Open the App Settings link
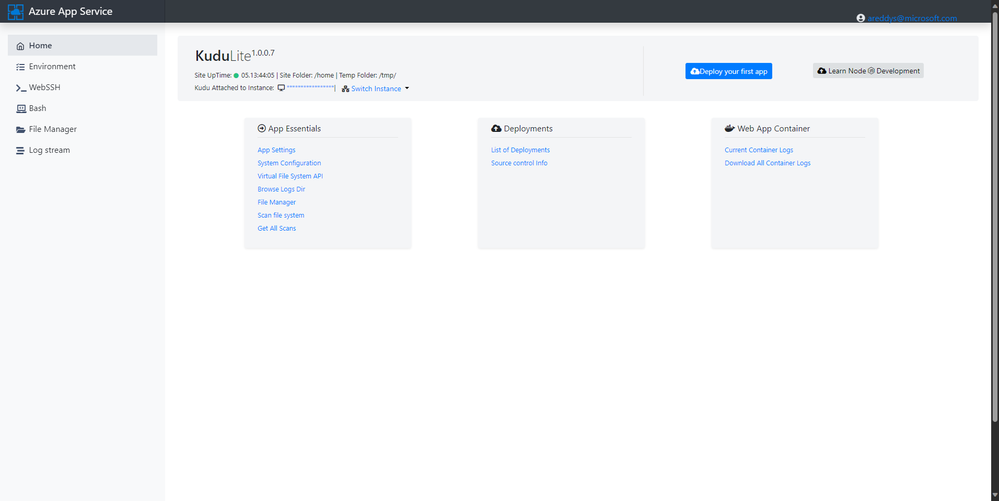The width and height of the screenshot is (999, 501). (x=277, y=150)
